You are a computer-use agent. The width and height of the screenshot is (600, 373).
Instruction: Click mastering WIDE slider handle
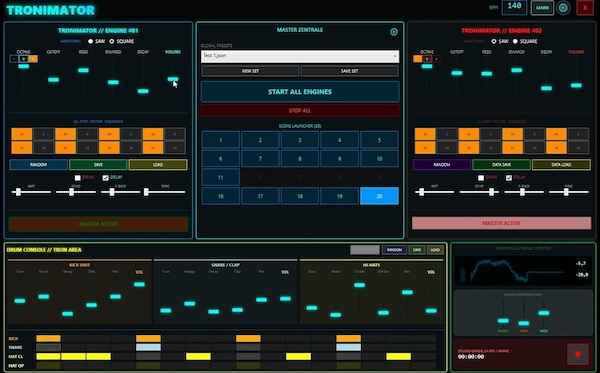coord(544,313)
